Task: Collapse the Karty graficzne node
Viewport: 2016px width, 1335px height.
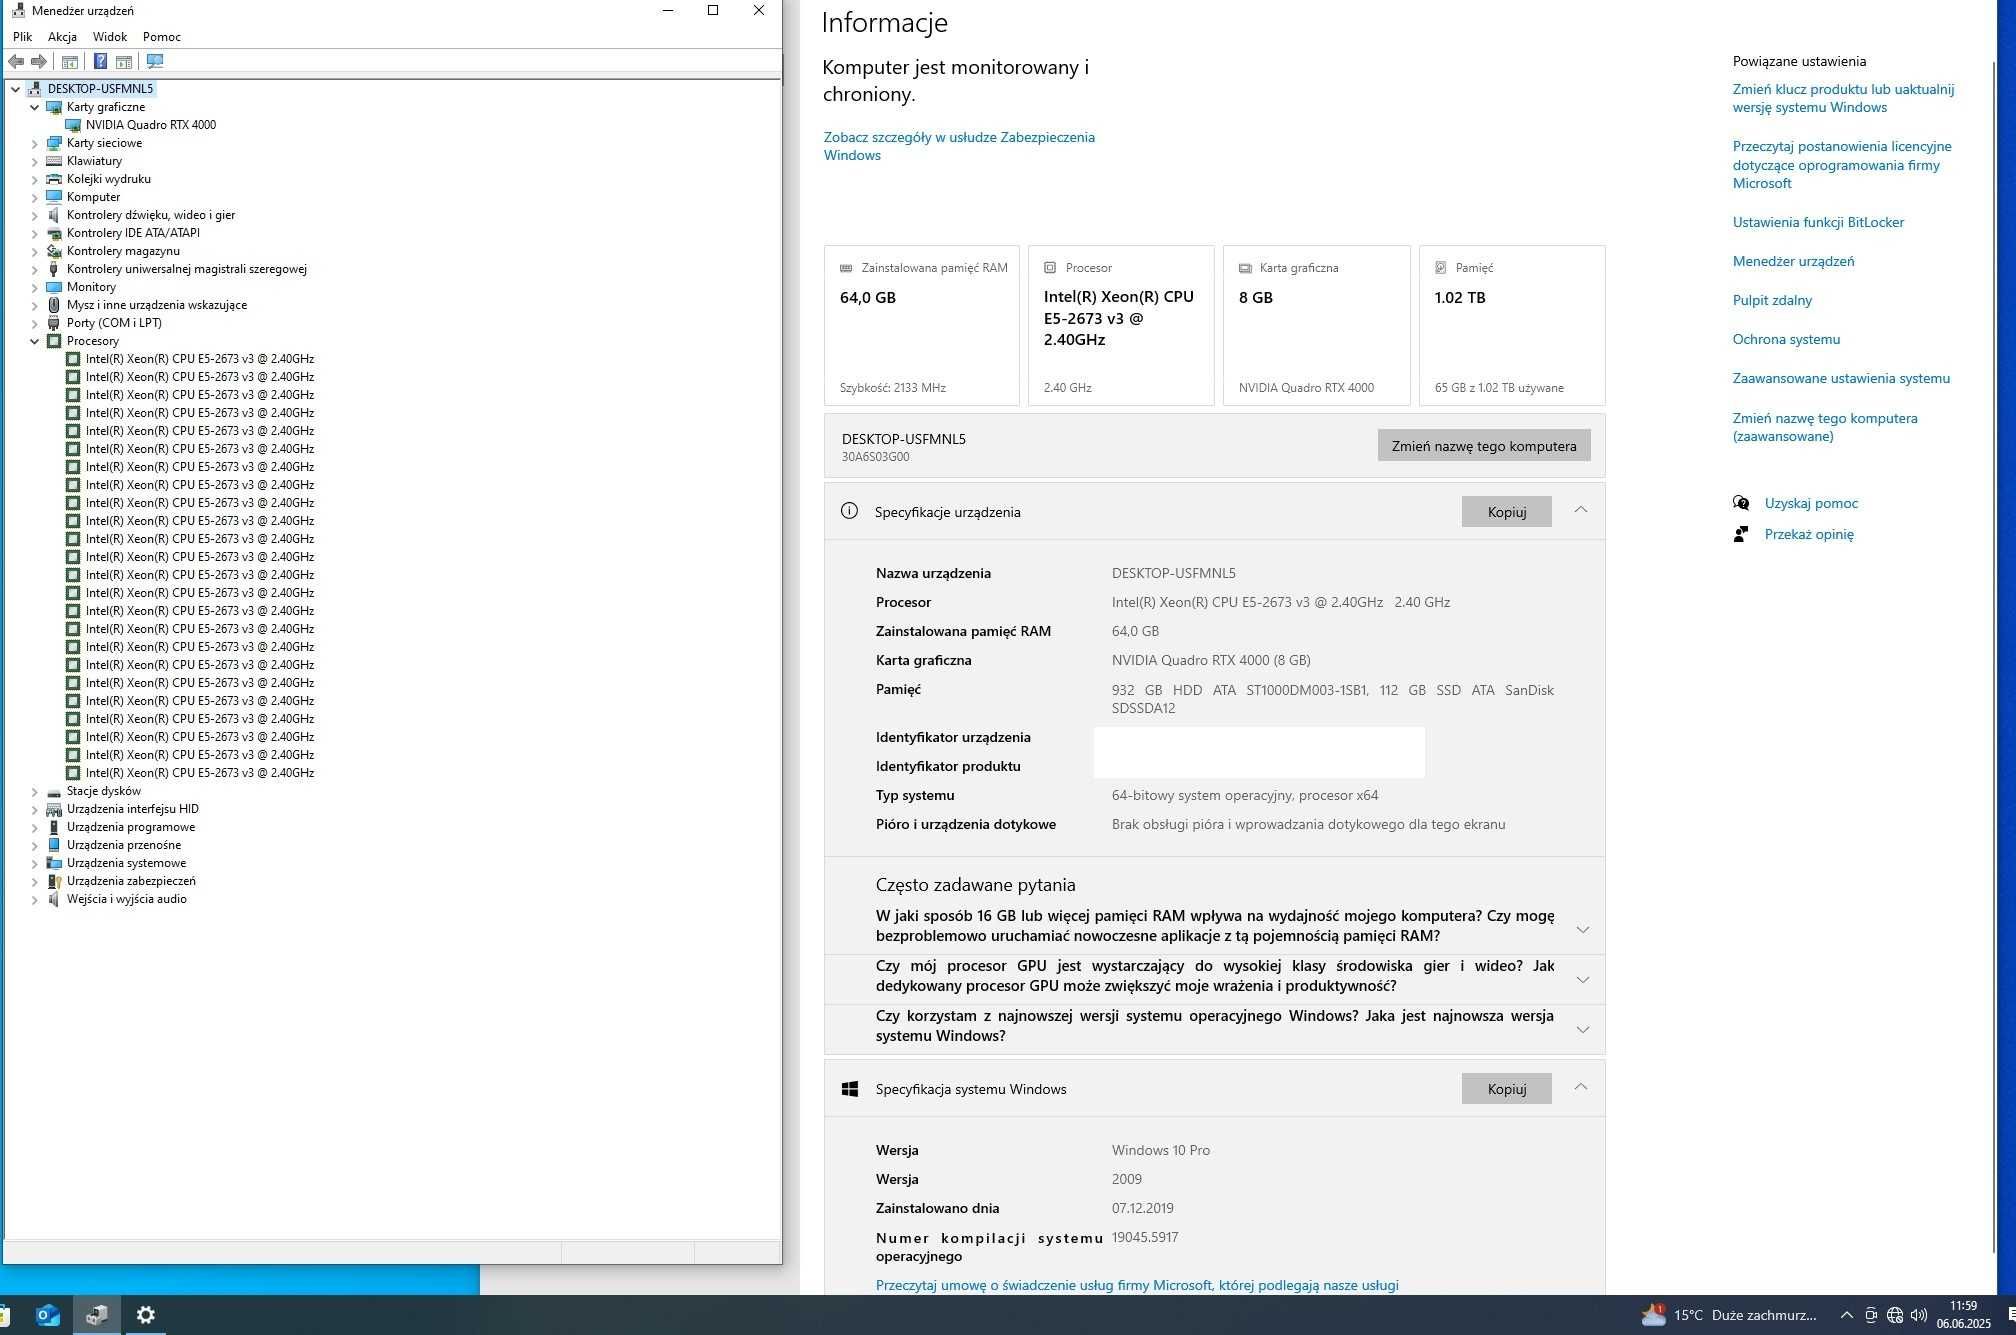Action: tap(34, 107)
